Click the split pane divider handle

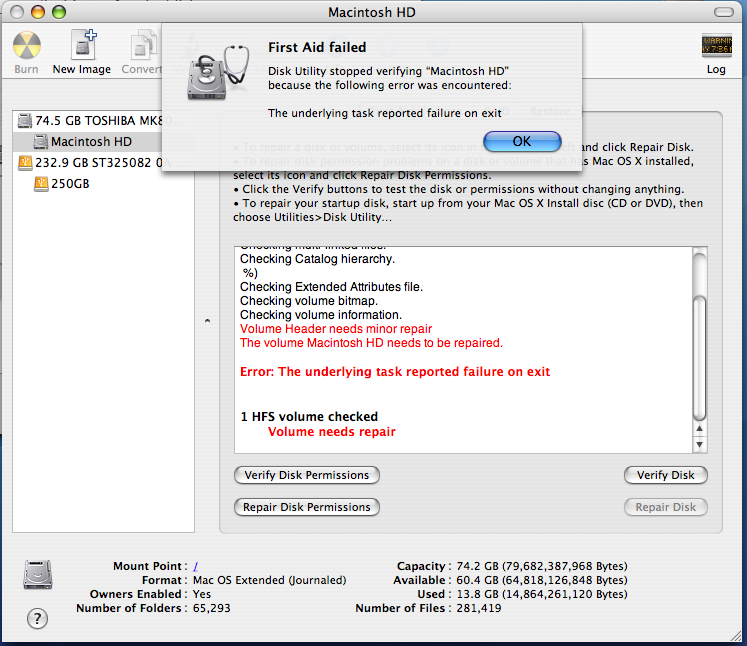[207, 321]
